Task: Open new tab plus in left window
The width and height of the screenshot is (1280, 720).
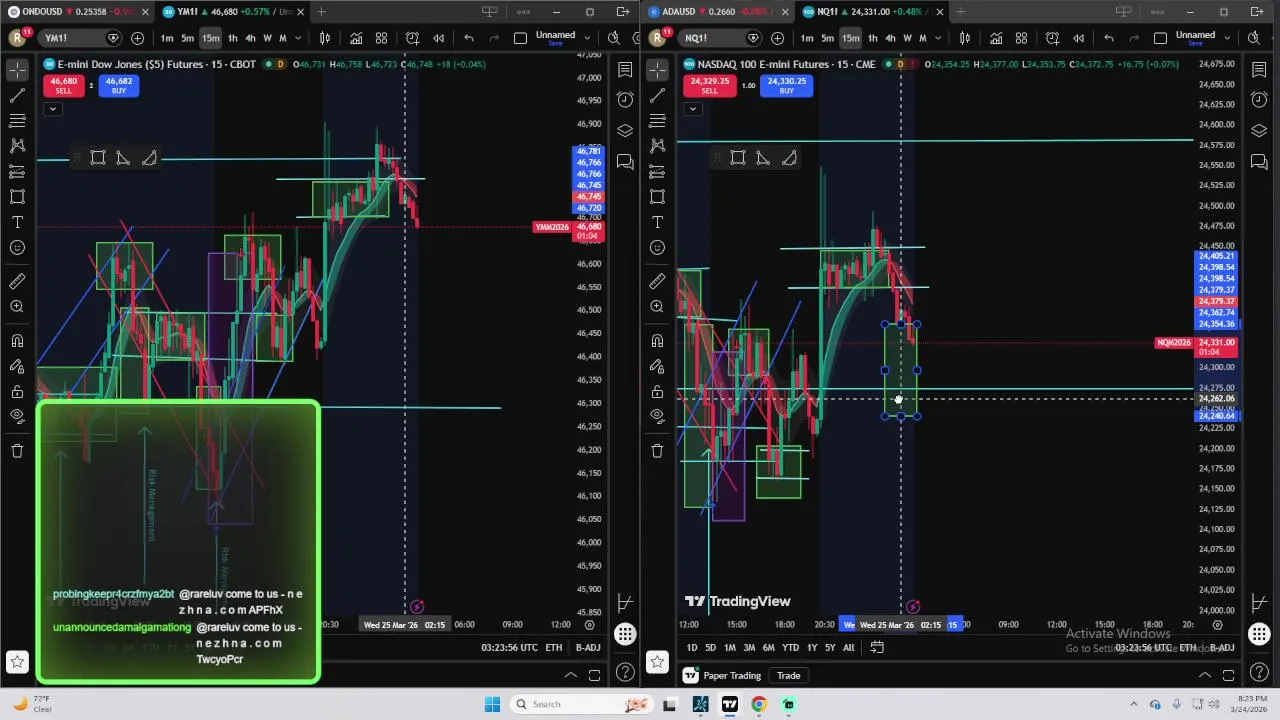Action: click(x=321, y=12)
